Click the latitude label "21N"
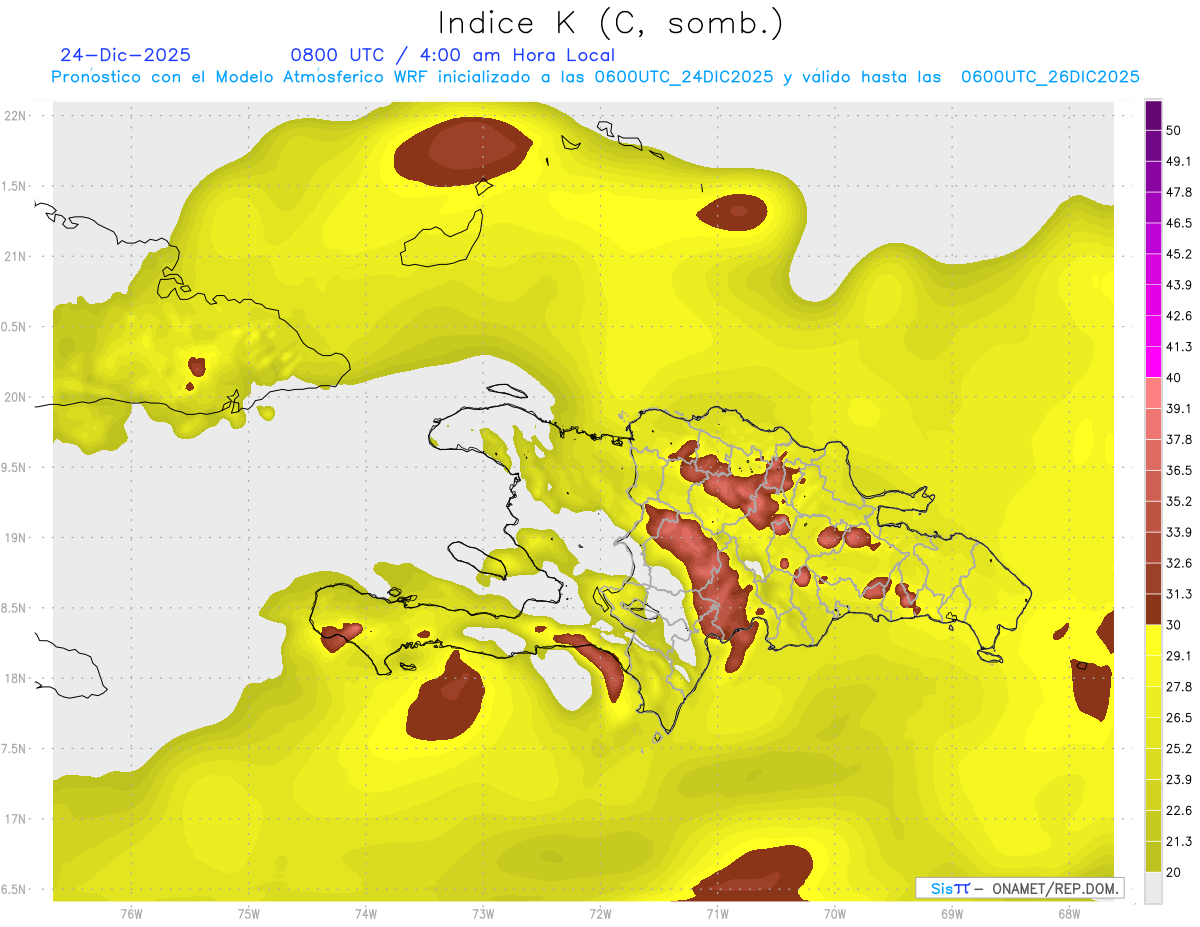This screenshot has width=1200, height=927. (15, 256)
